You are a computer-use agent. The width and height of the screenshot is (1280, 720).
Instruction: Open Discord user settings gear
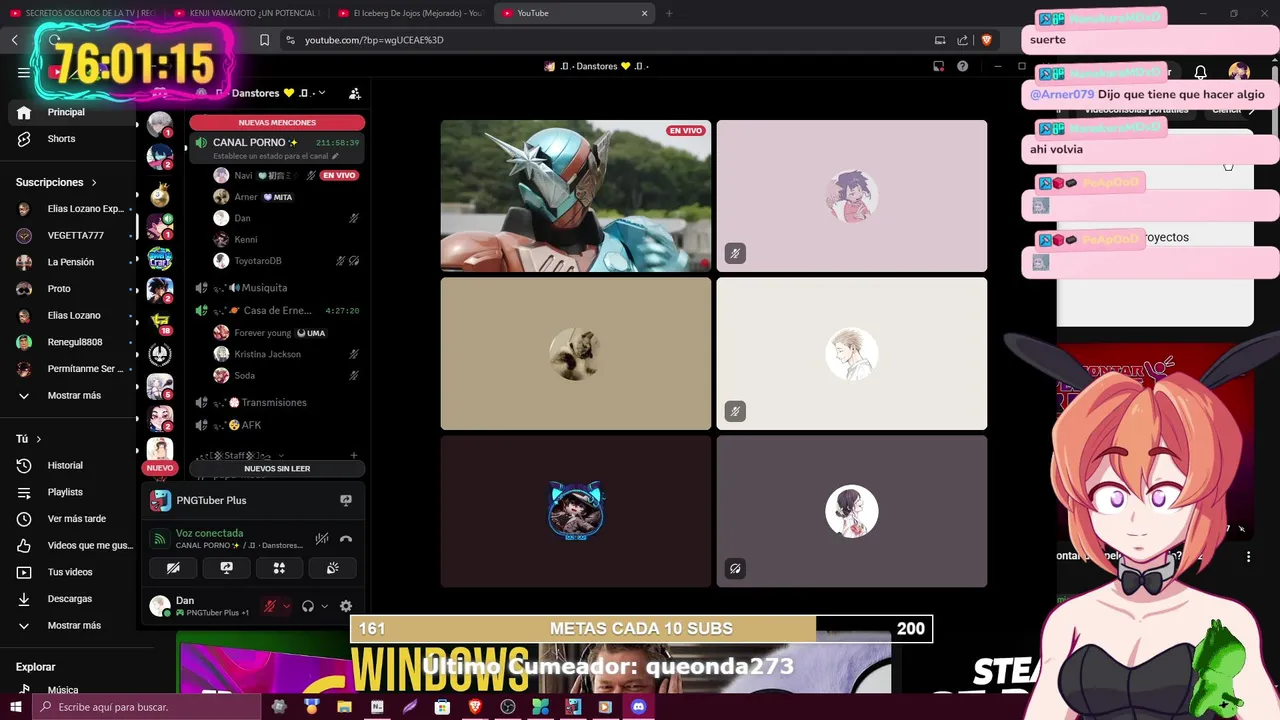tap(346, 606)
